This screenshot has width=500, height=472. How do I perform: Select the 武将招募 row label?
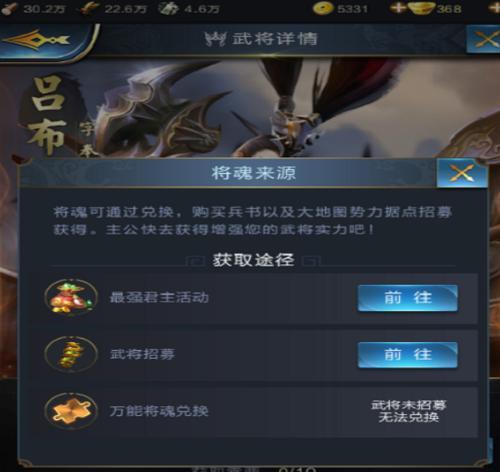(142, 354)
